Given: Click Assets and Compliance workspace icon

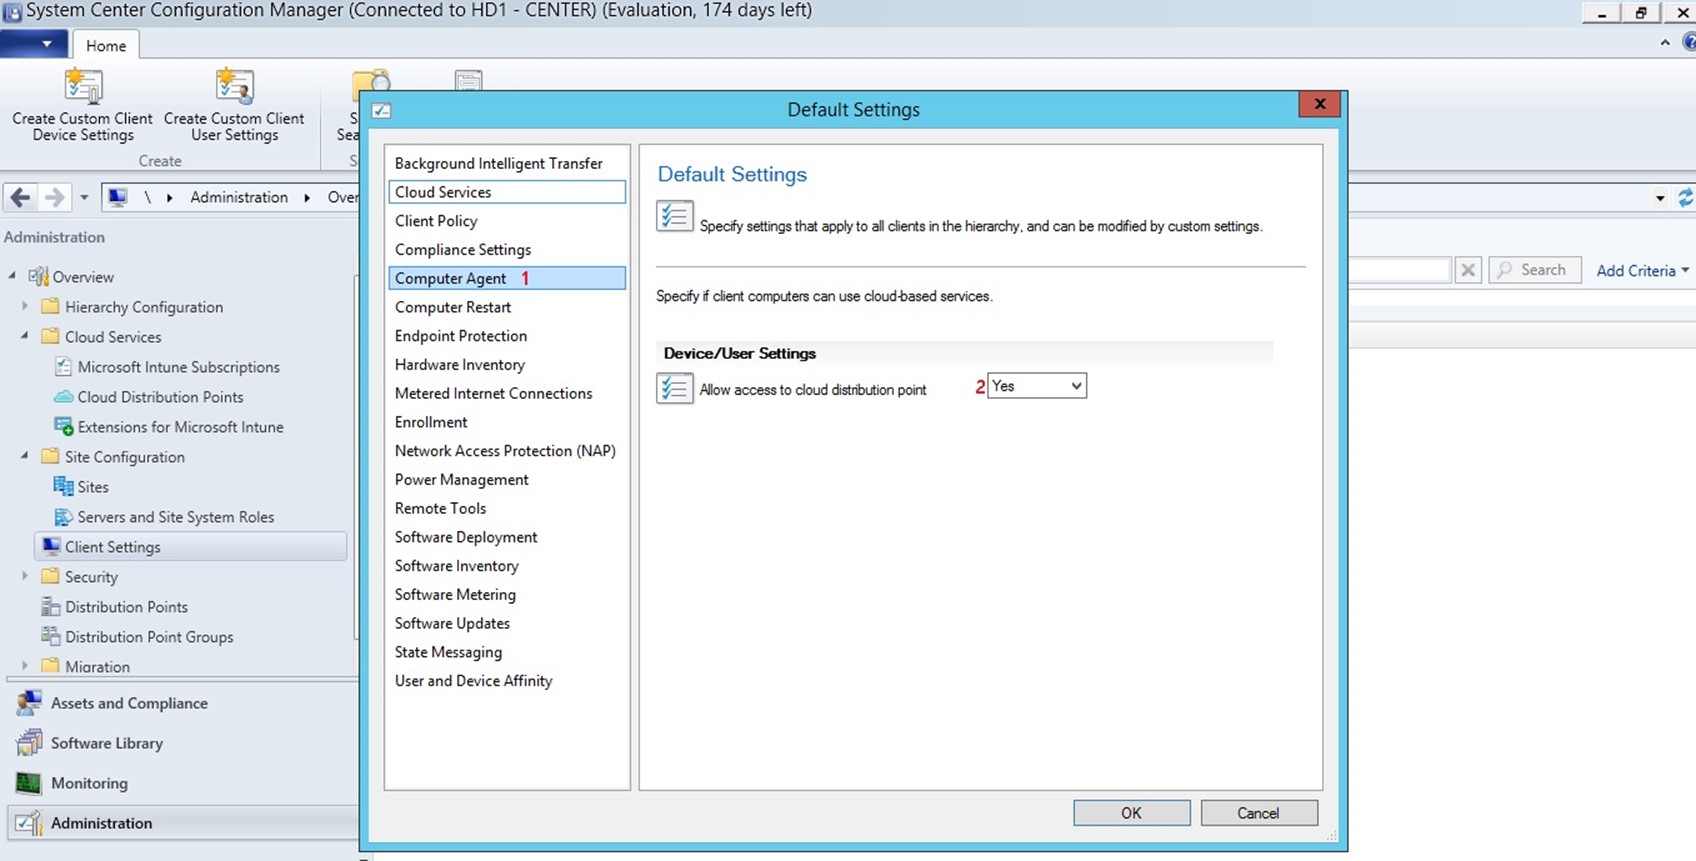Looking at the screenshot, I should point(29,703).
